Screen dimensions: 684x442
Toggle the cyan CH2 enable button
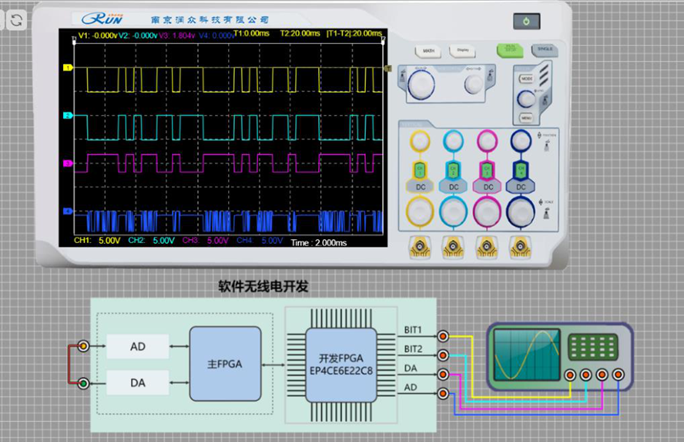[453, 171]
